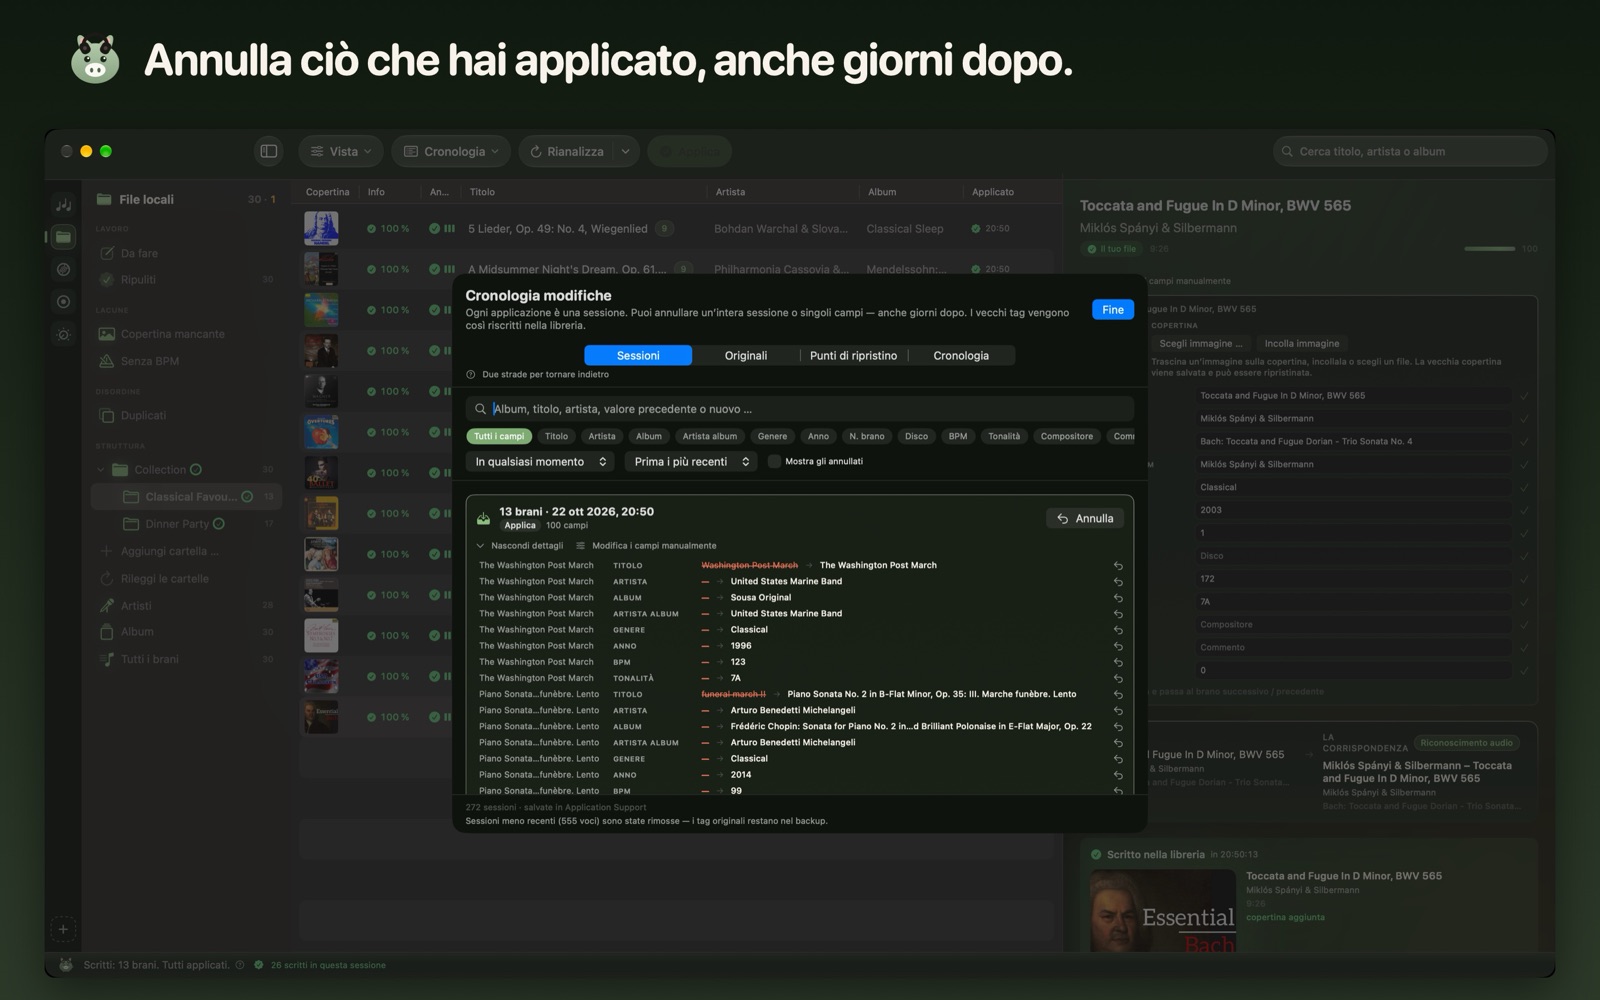Image resolution: width=1600 pixels, height=1000 pixels.
Task: Click the pig mascot icon in status bar
Action: pos(65,965)
